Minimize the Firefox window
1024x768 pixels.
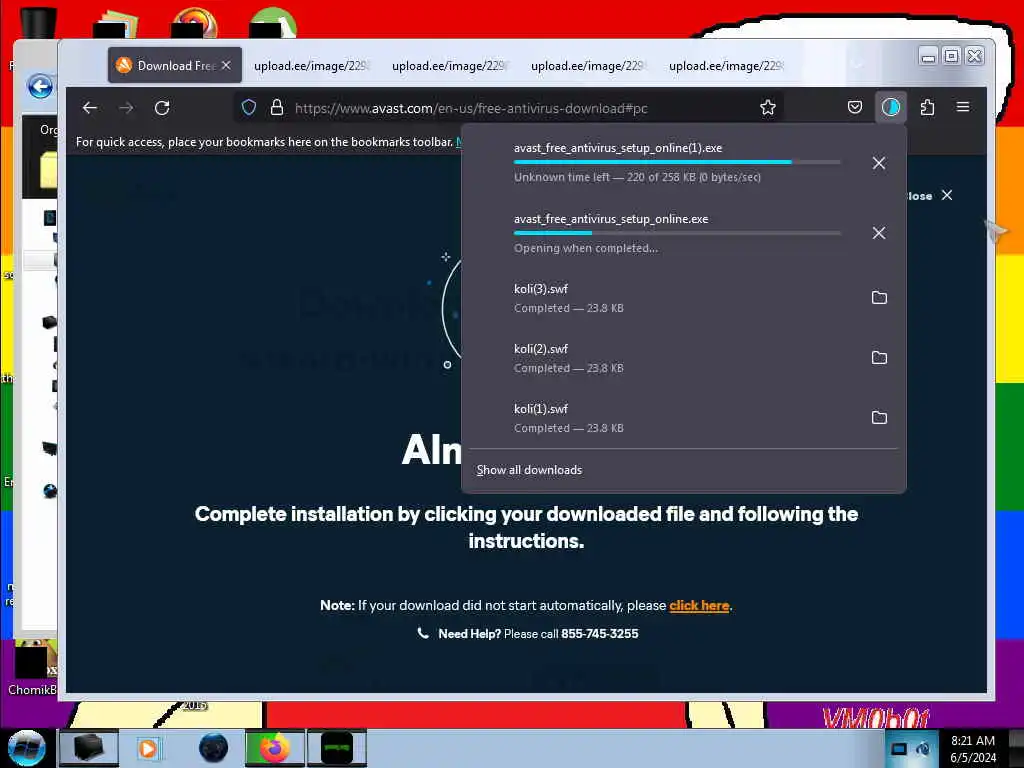tap(927, 56)
